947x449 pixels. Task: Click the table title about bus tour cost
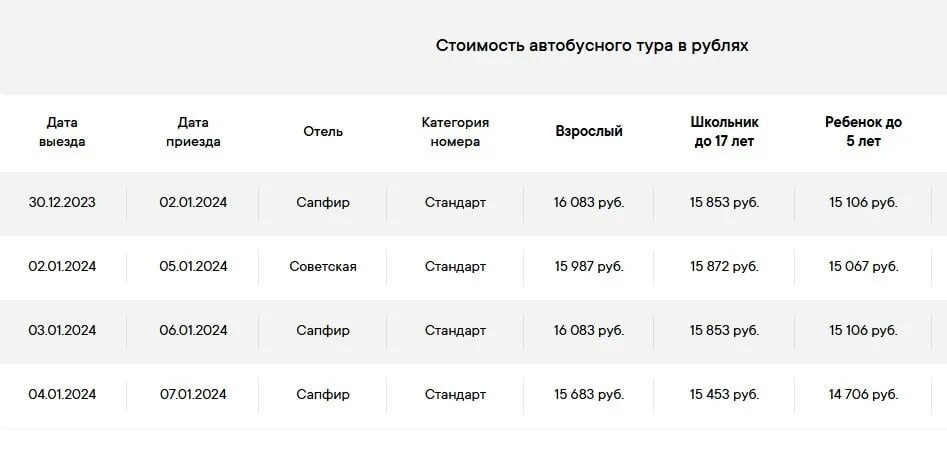pos(592,46)
